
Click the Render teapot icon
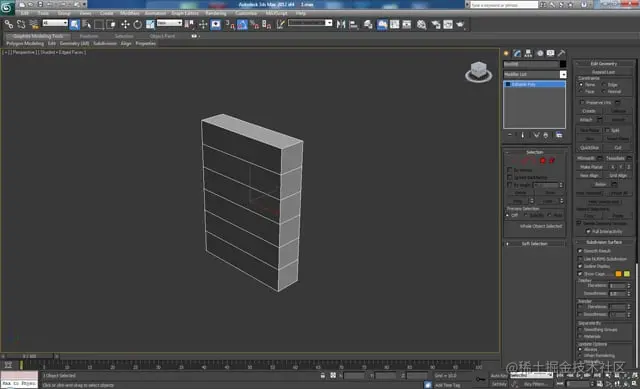(461, 25)
